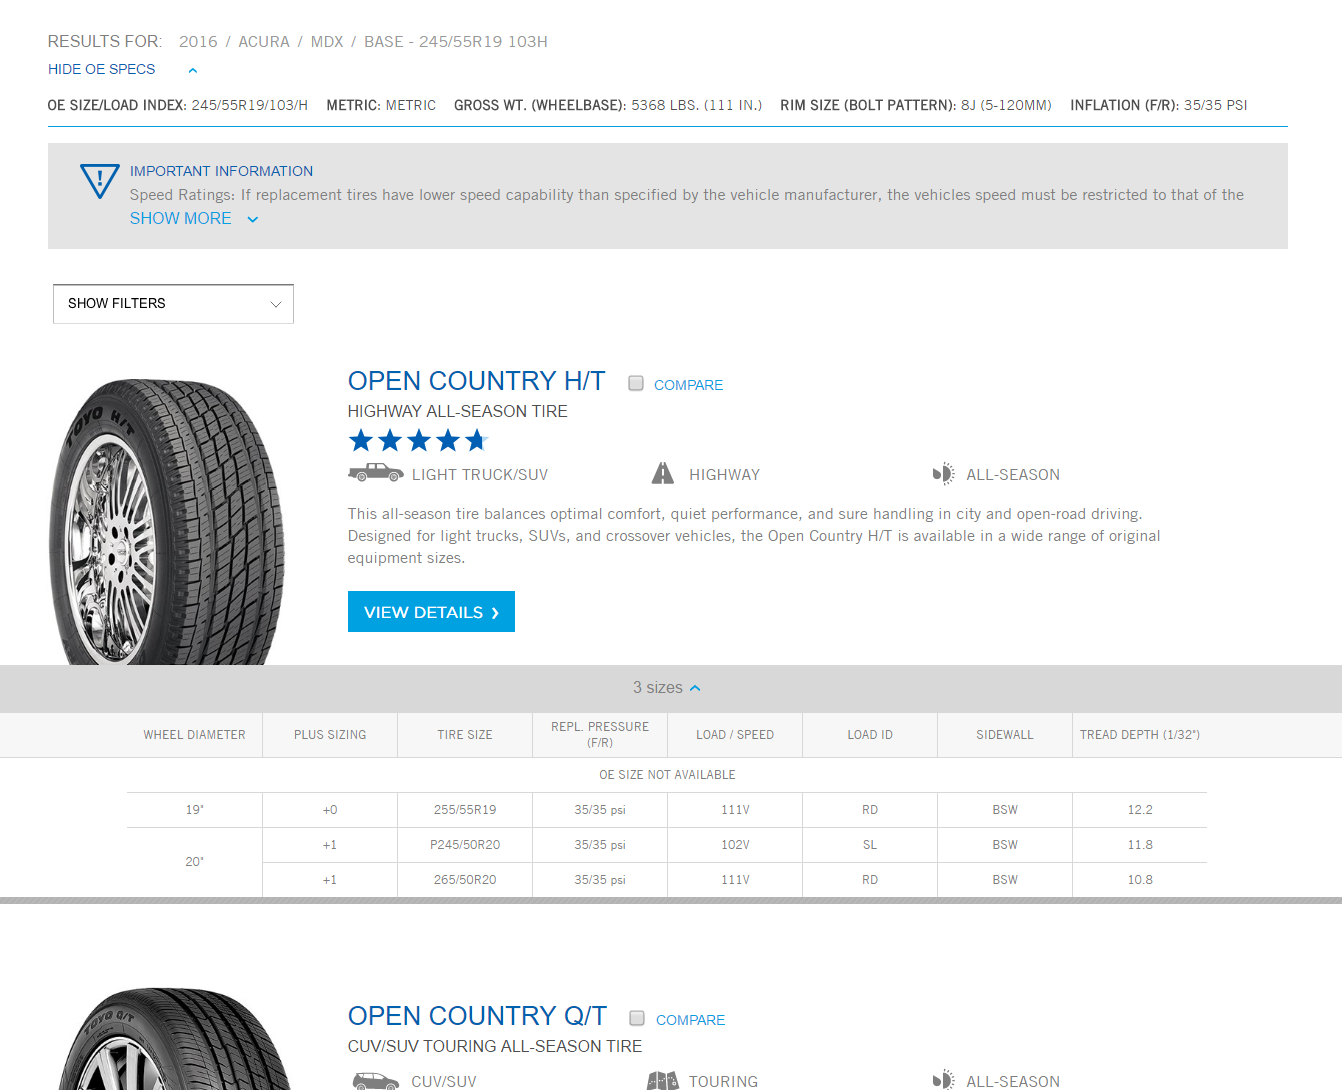The width and height of the screenshot is (1342, 1090).
Task: Check Compare box for Open Country H/T
Action: point(636,383)
